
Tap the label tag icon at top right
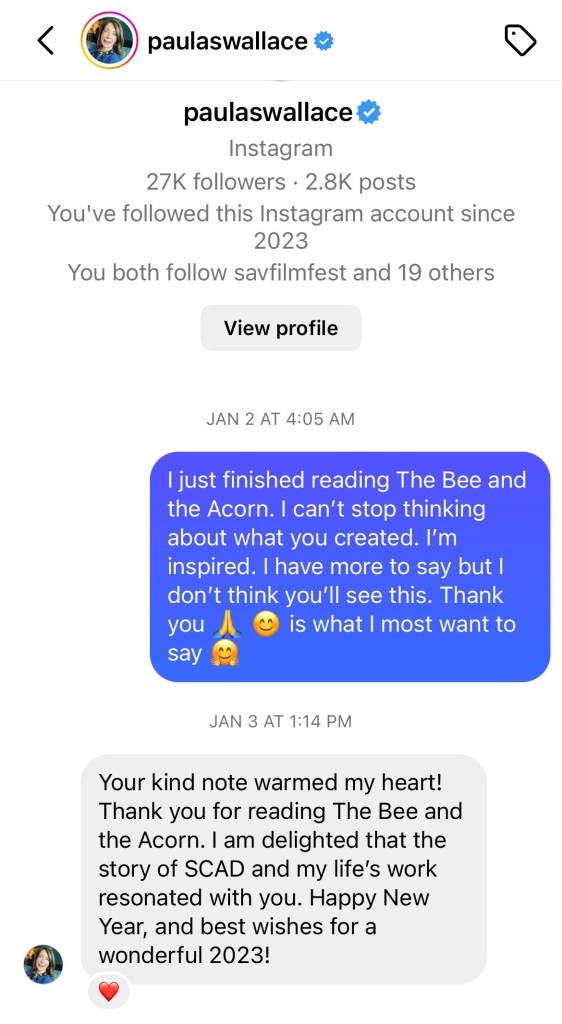tap(520, 41)
